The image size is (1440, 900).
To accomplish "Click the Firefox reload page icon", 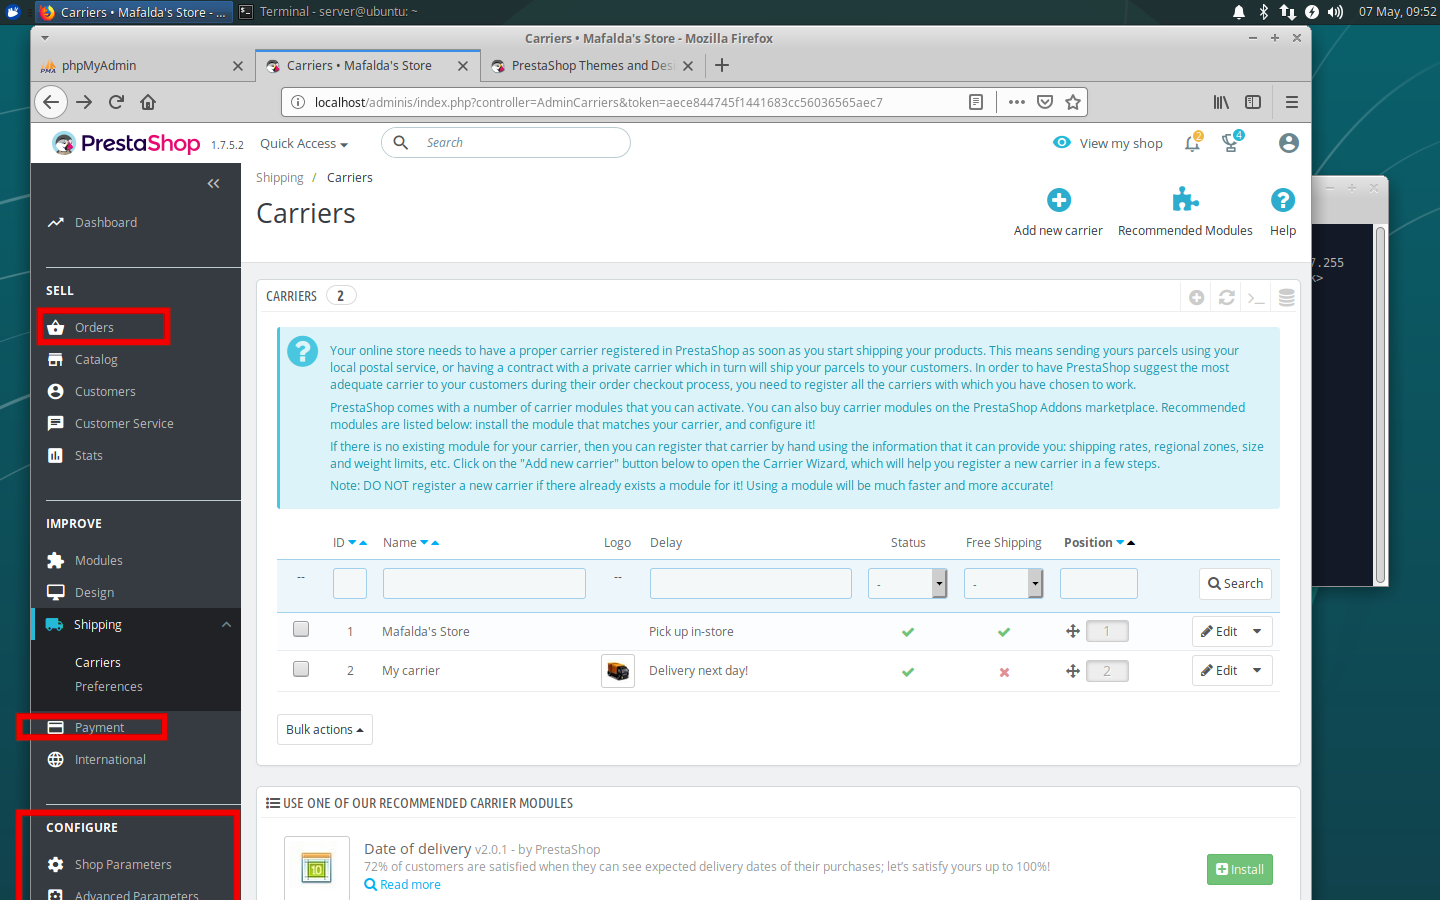I will click(116, 102).
